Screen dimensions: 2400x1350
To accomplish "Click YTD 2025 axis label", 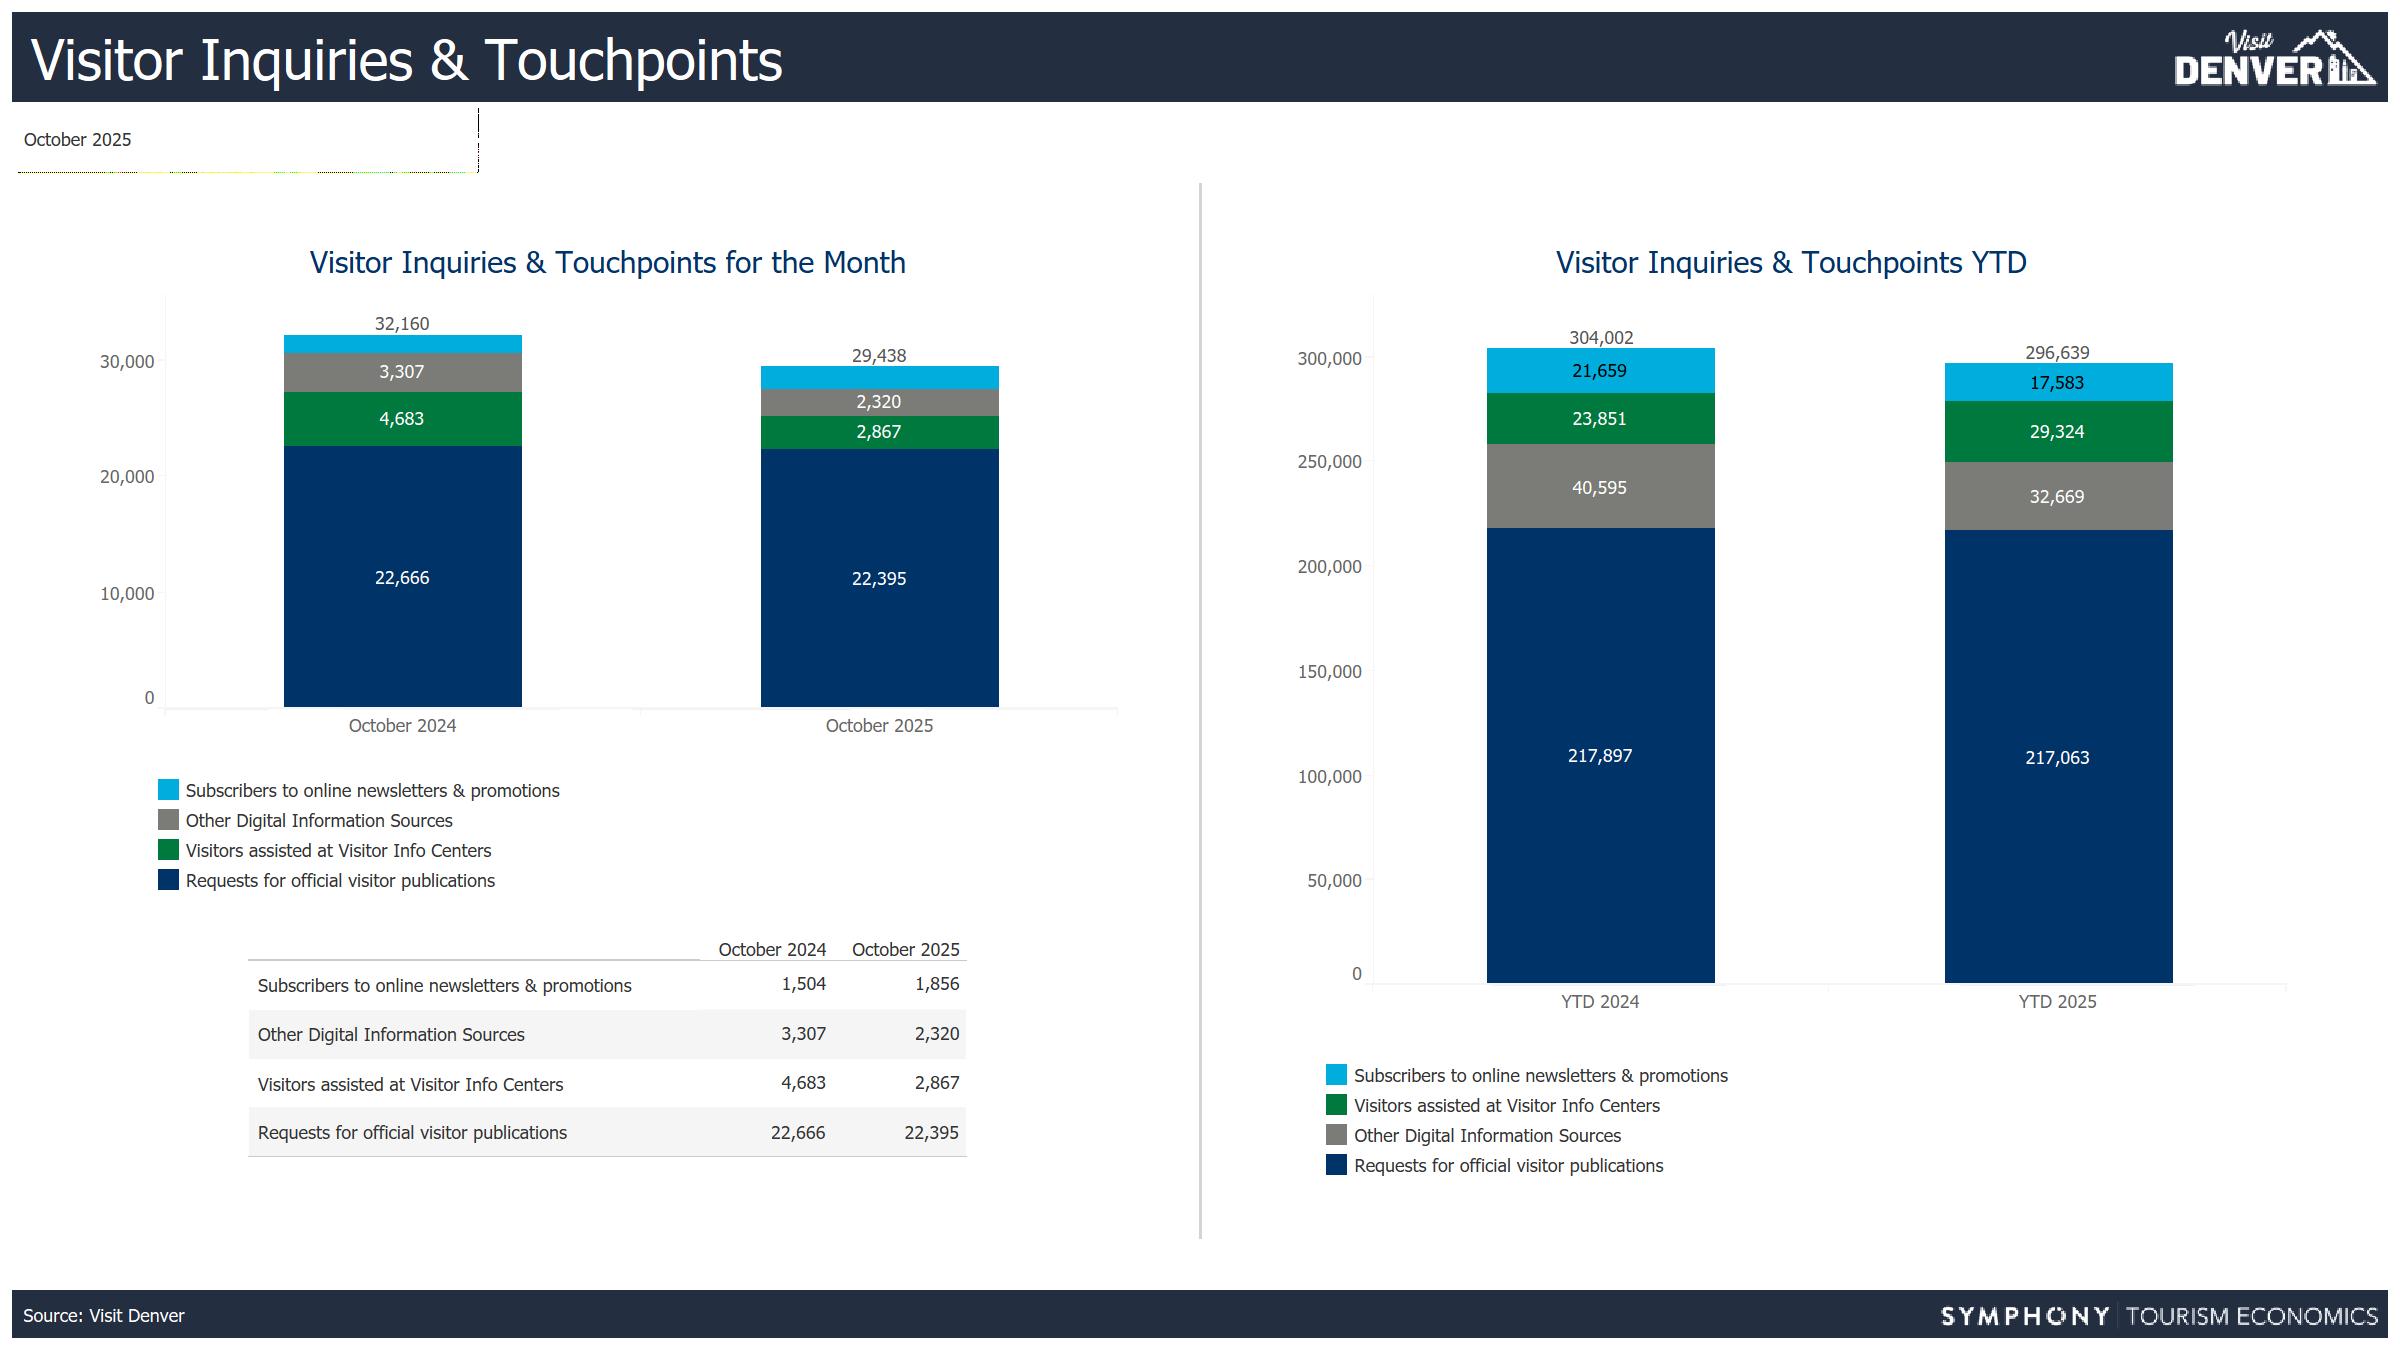I will tap(2057, 1001).
